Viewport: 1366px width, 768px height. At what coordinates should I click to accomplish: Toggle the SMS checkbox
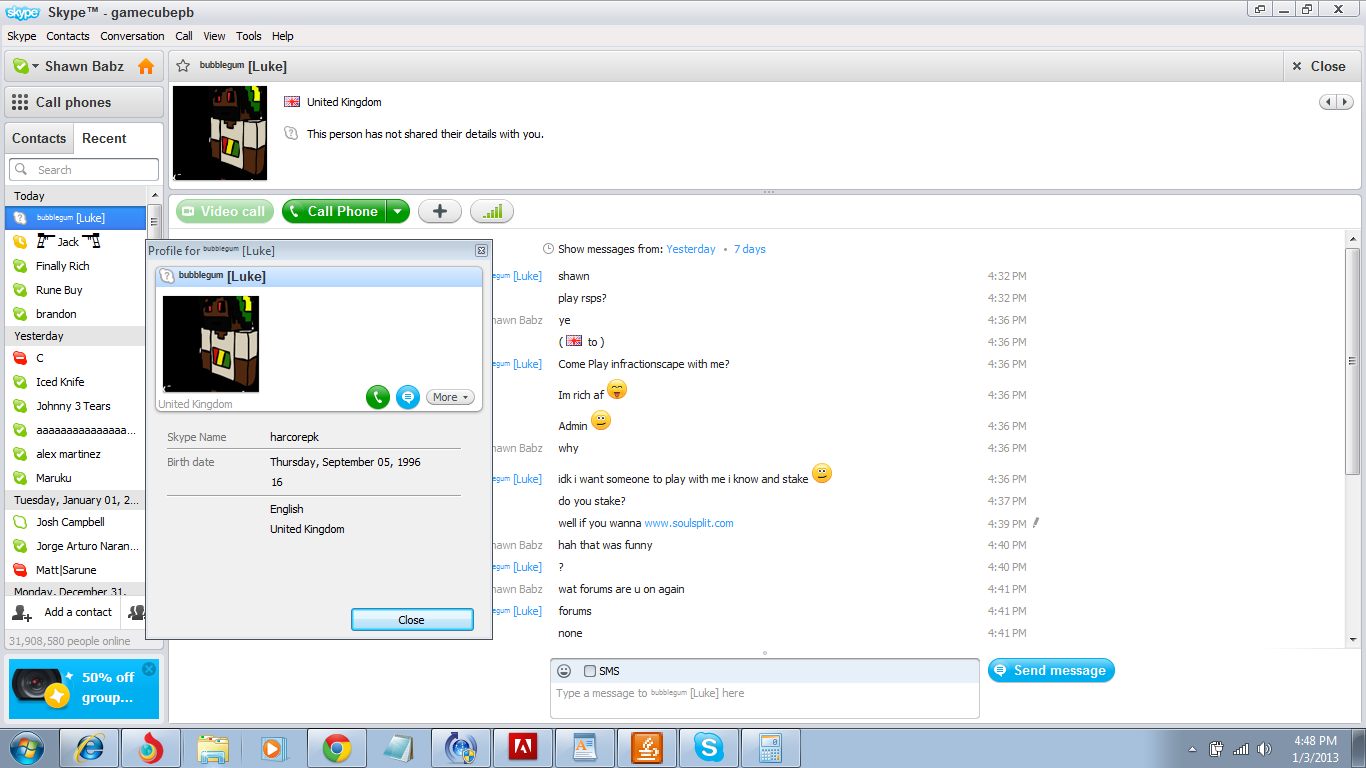tap(590, 671)
